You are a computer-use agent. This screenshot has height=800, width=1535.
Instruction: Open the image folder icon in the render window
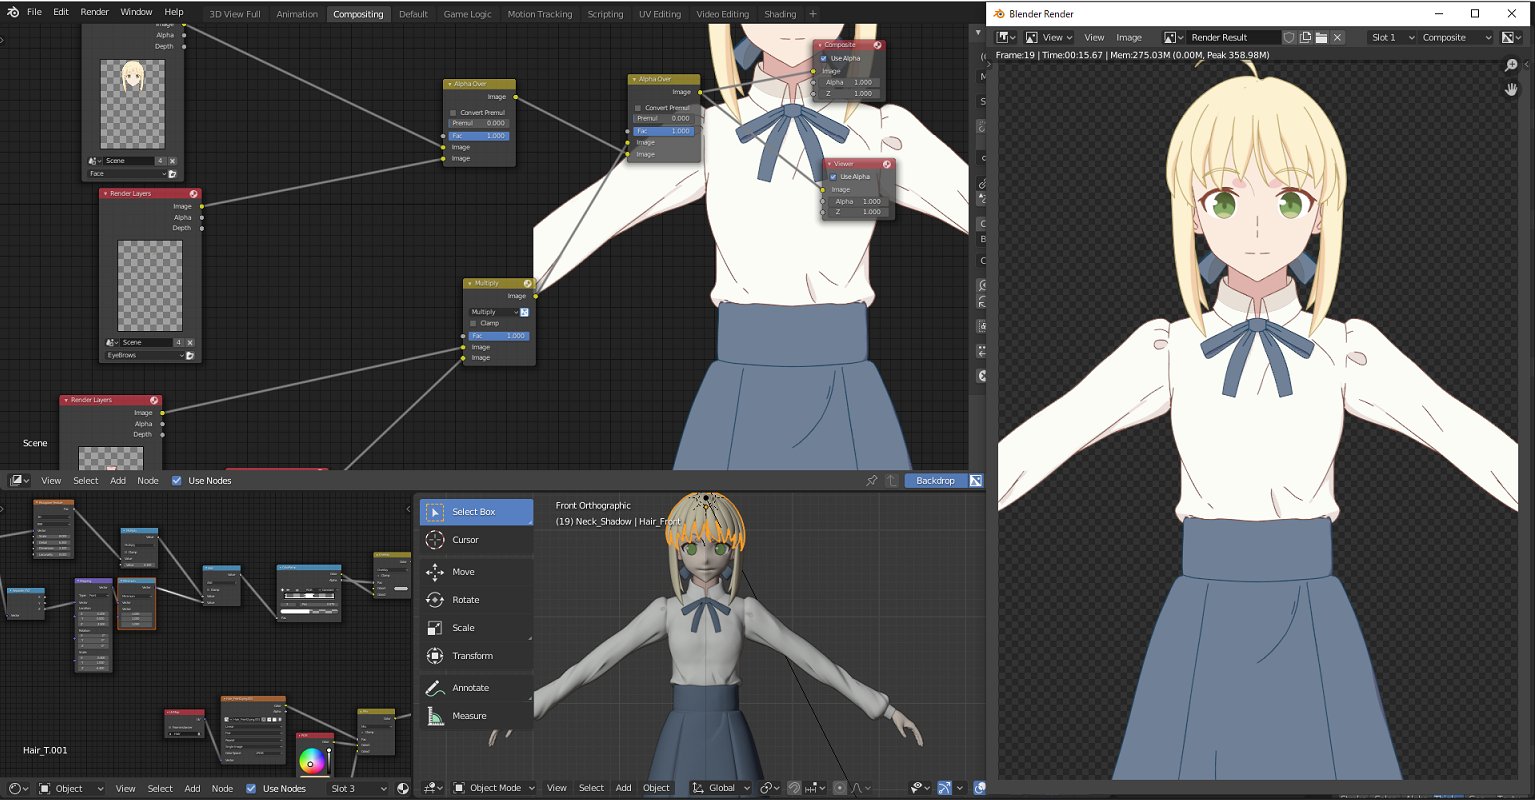coord(1321,37)
